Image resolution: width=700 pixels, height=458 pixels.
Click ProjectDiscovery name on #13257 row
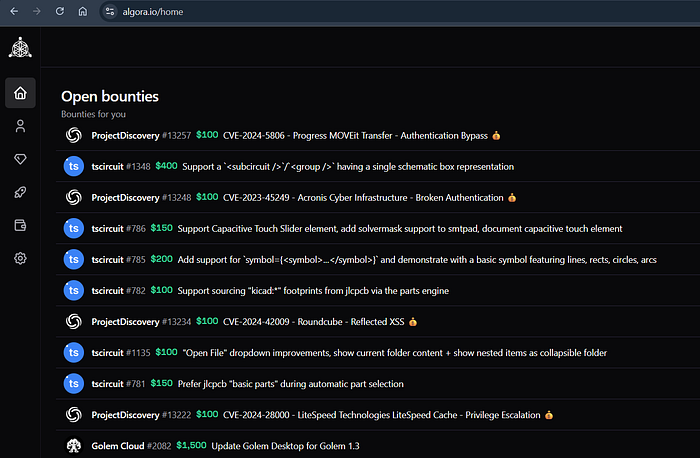125,135
